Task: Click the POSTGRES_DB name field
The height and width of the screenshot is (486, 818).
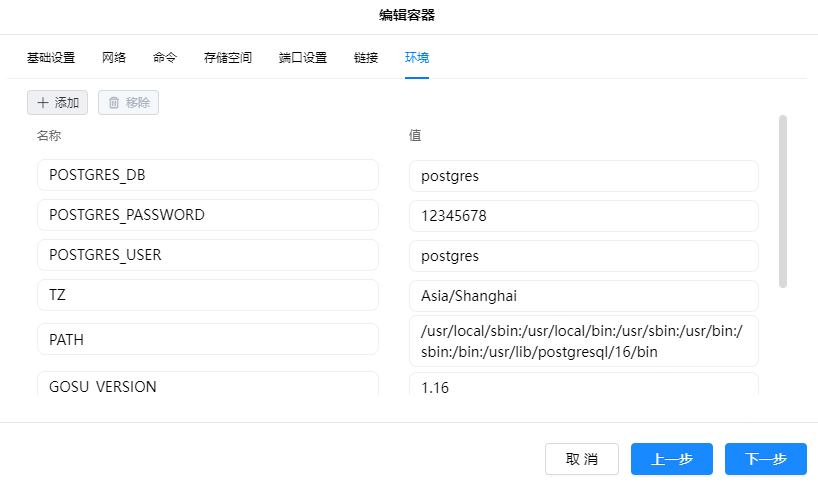Action: [x=207, y=175]
